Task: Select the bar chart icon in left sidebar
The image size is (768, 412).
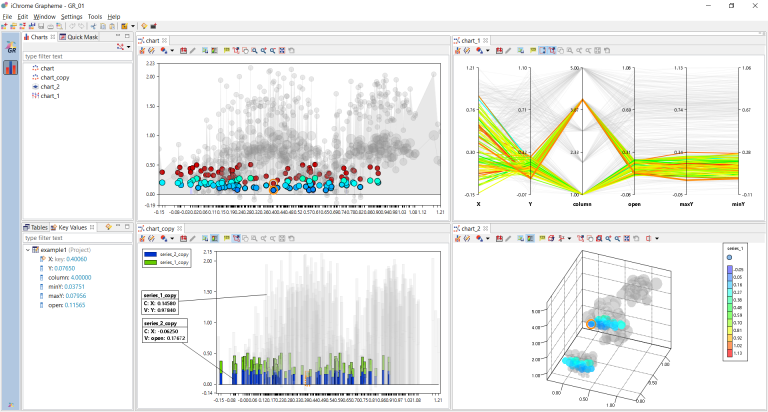Action: click(11, 68)
